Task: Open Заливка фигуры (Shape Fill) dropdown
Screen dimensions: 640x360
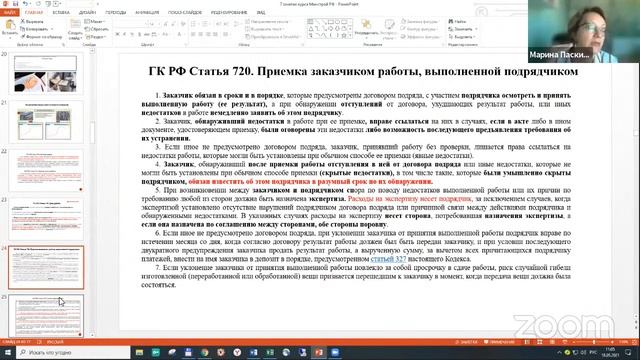Action: pos(420,21)
